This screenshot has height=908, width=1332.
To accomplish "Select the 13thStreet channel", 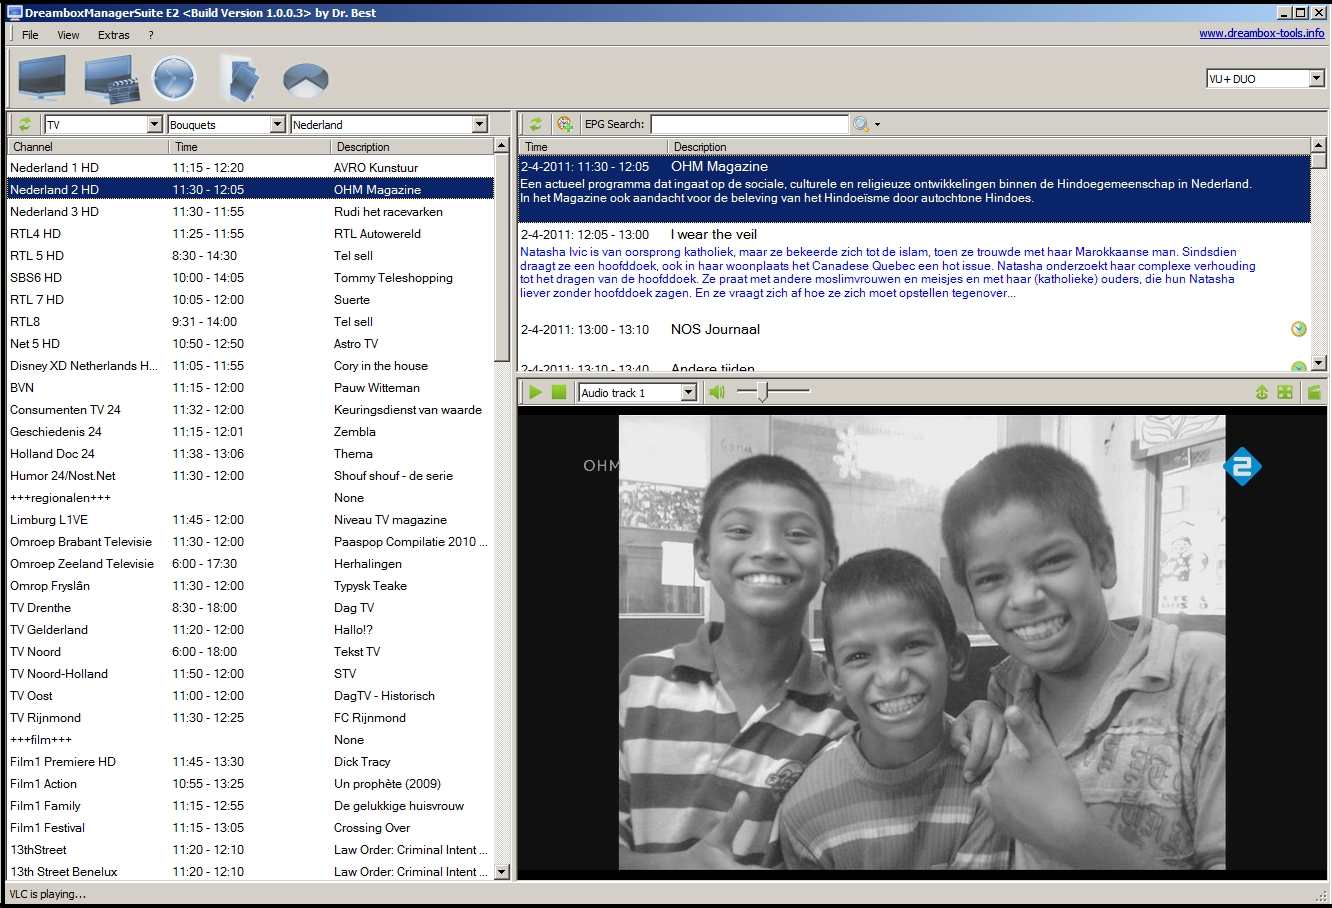I will coord(250,850).
